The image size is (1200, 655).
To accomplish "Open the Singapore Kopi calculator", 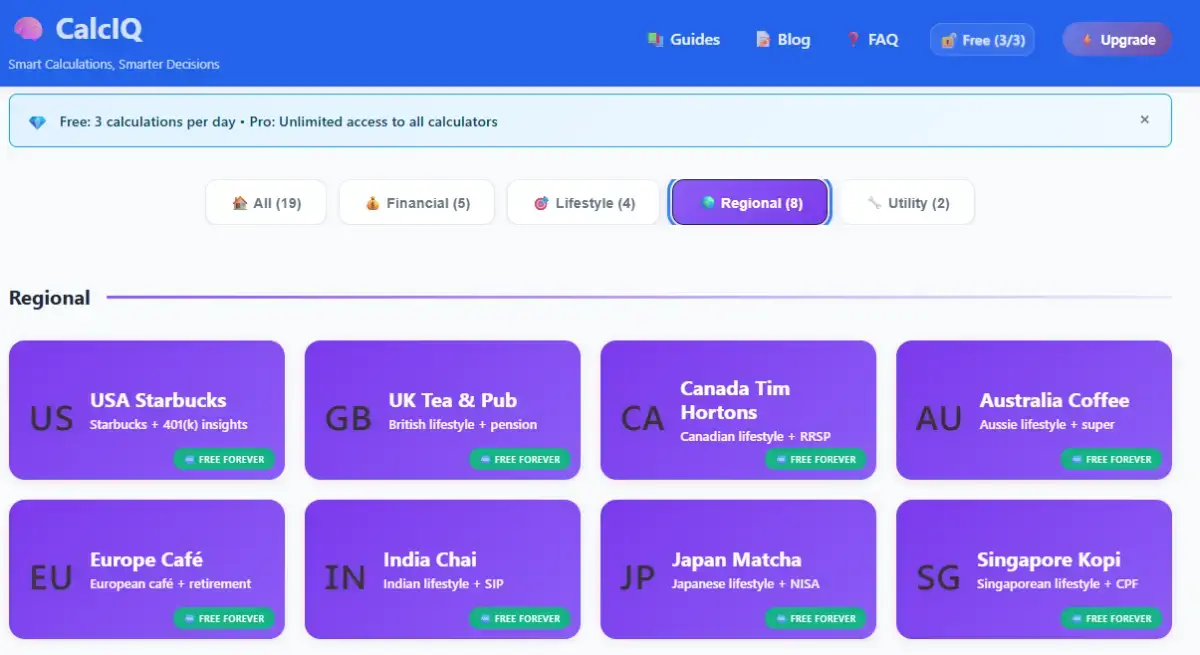I will [1034, 569].
